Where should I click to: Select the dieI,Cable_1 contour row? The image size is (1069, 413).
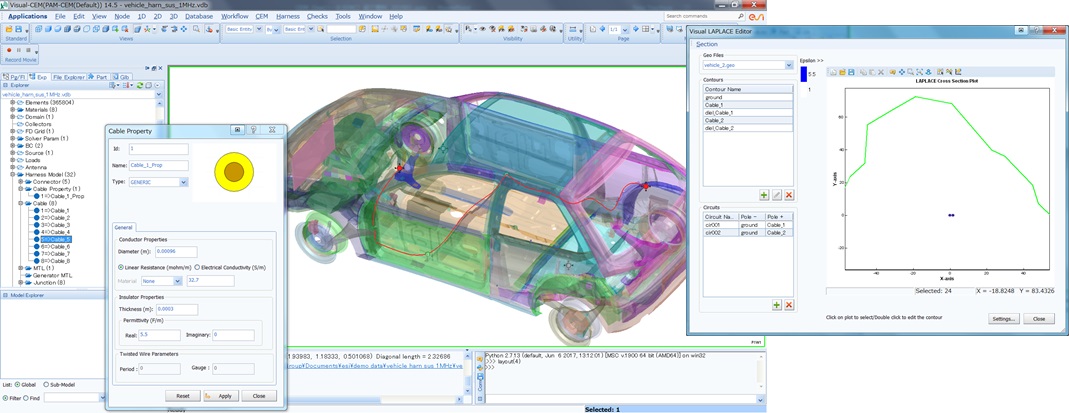pyautogui.click(x=748, y=112)
